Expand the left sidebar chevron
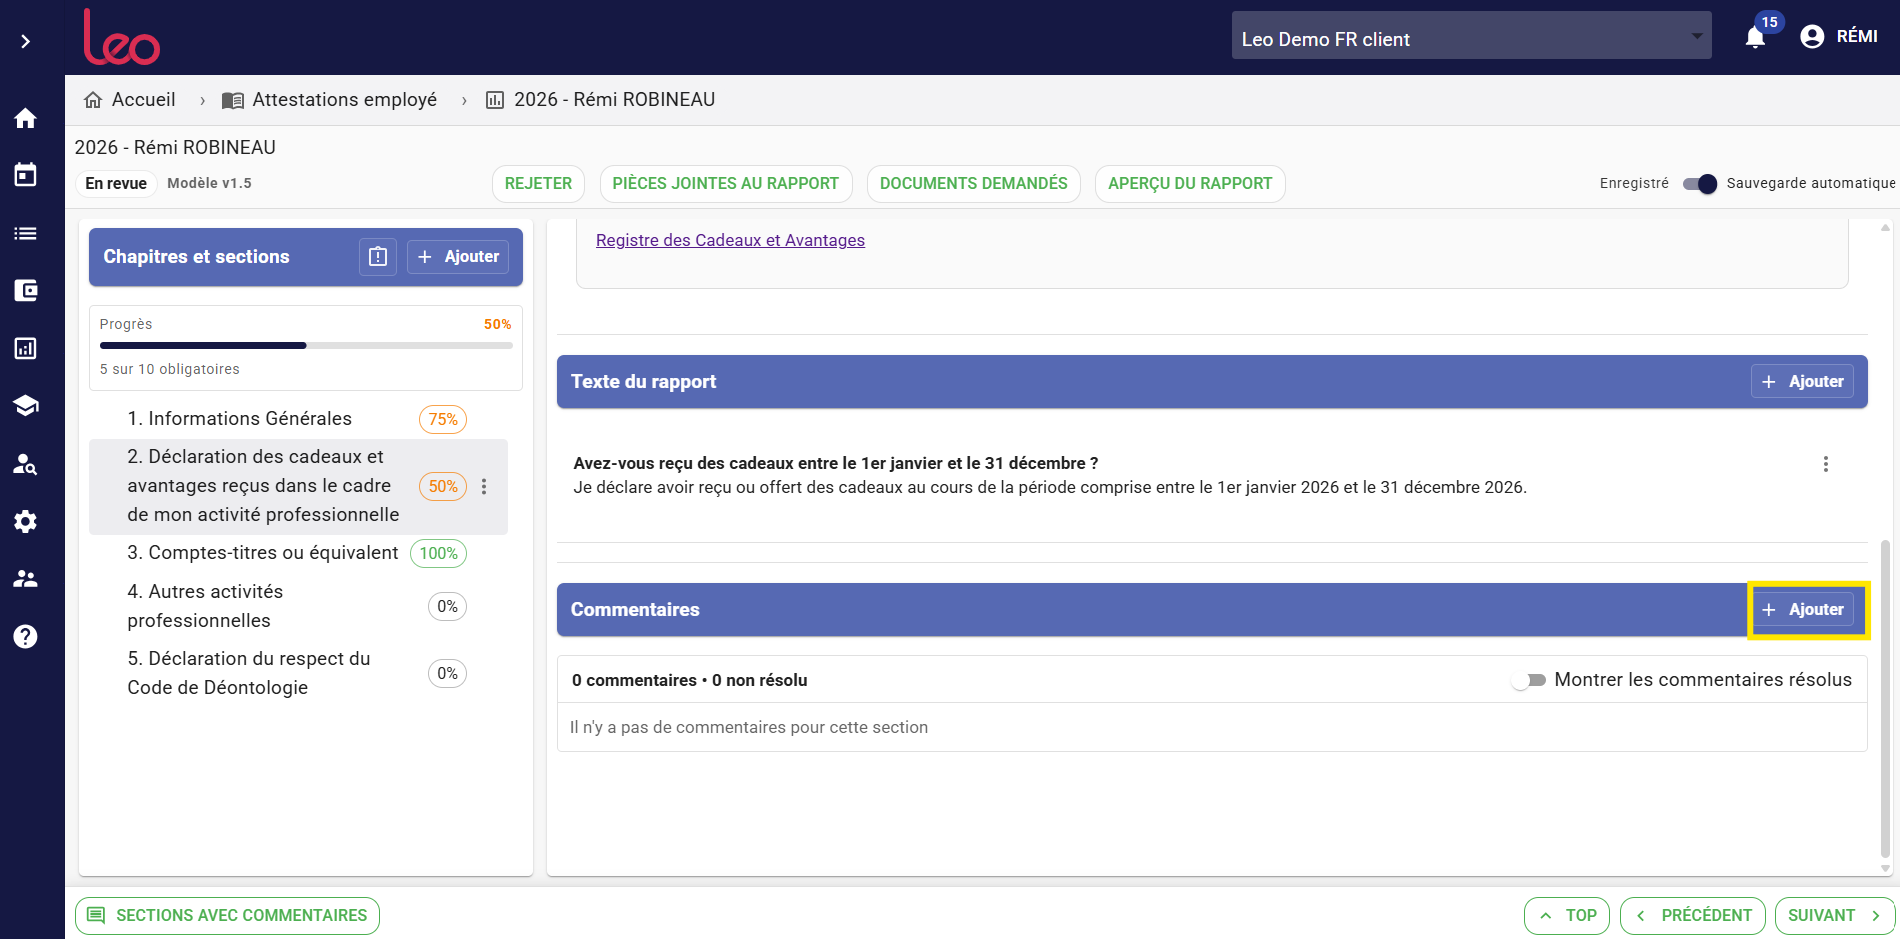The height and width of the screenshot is (939, 1900). 26,41
